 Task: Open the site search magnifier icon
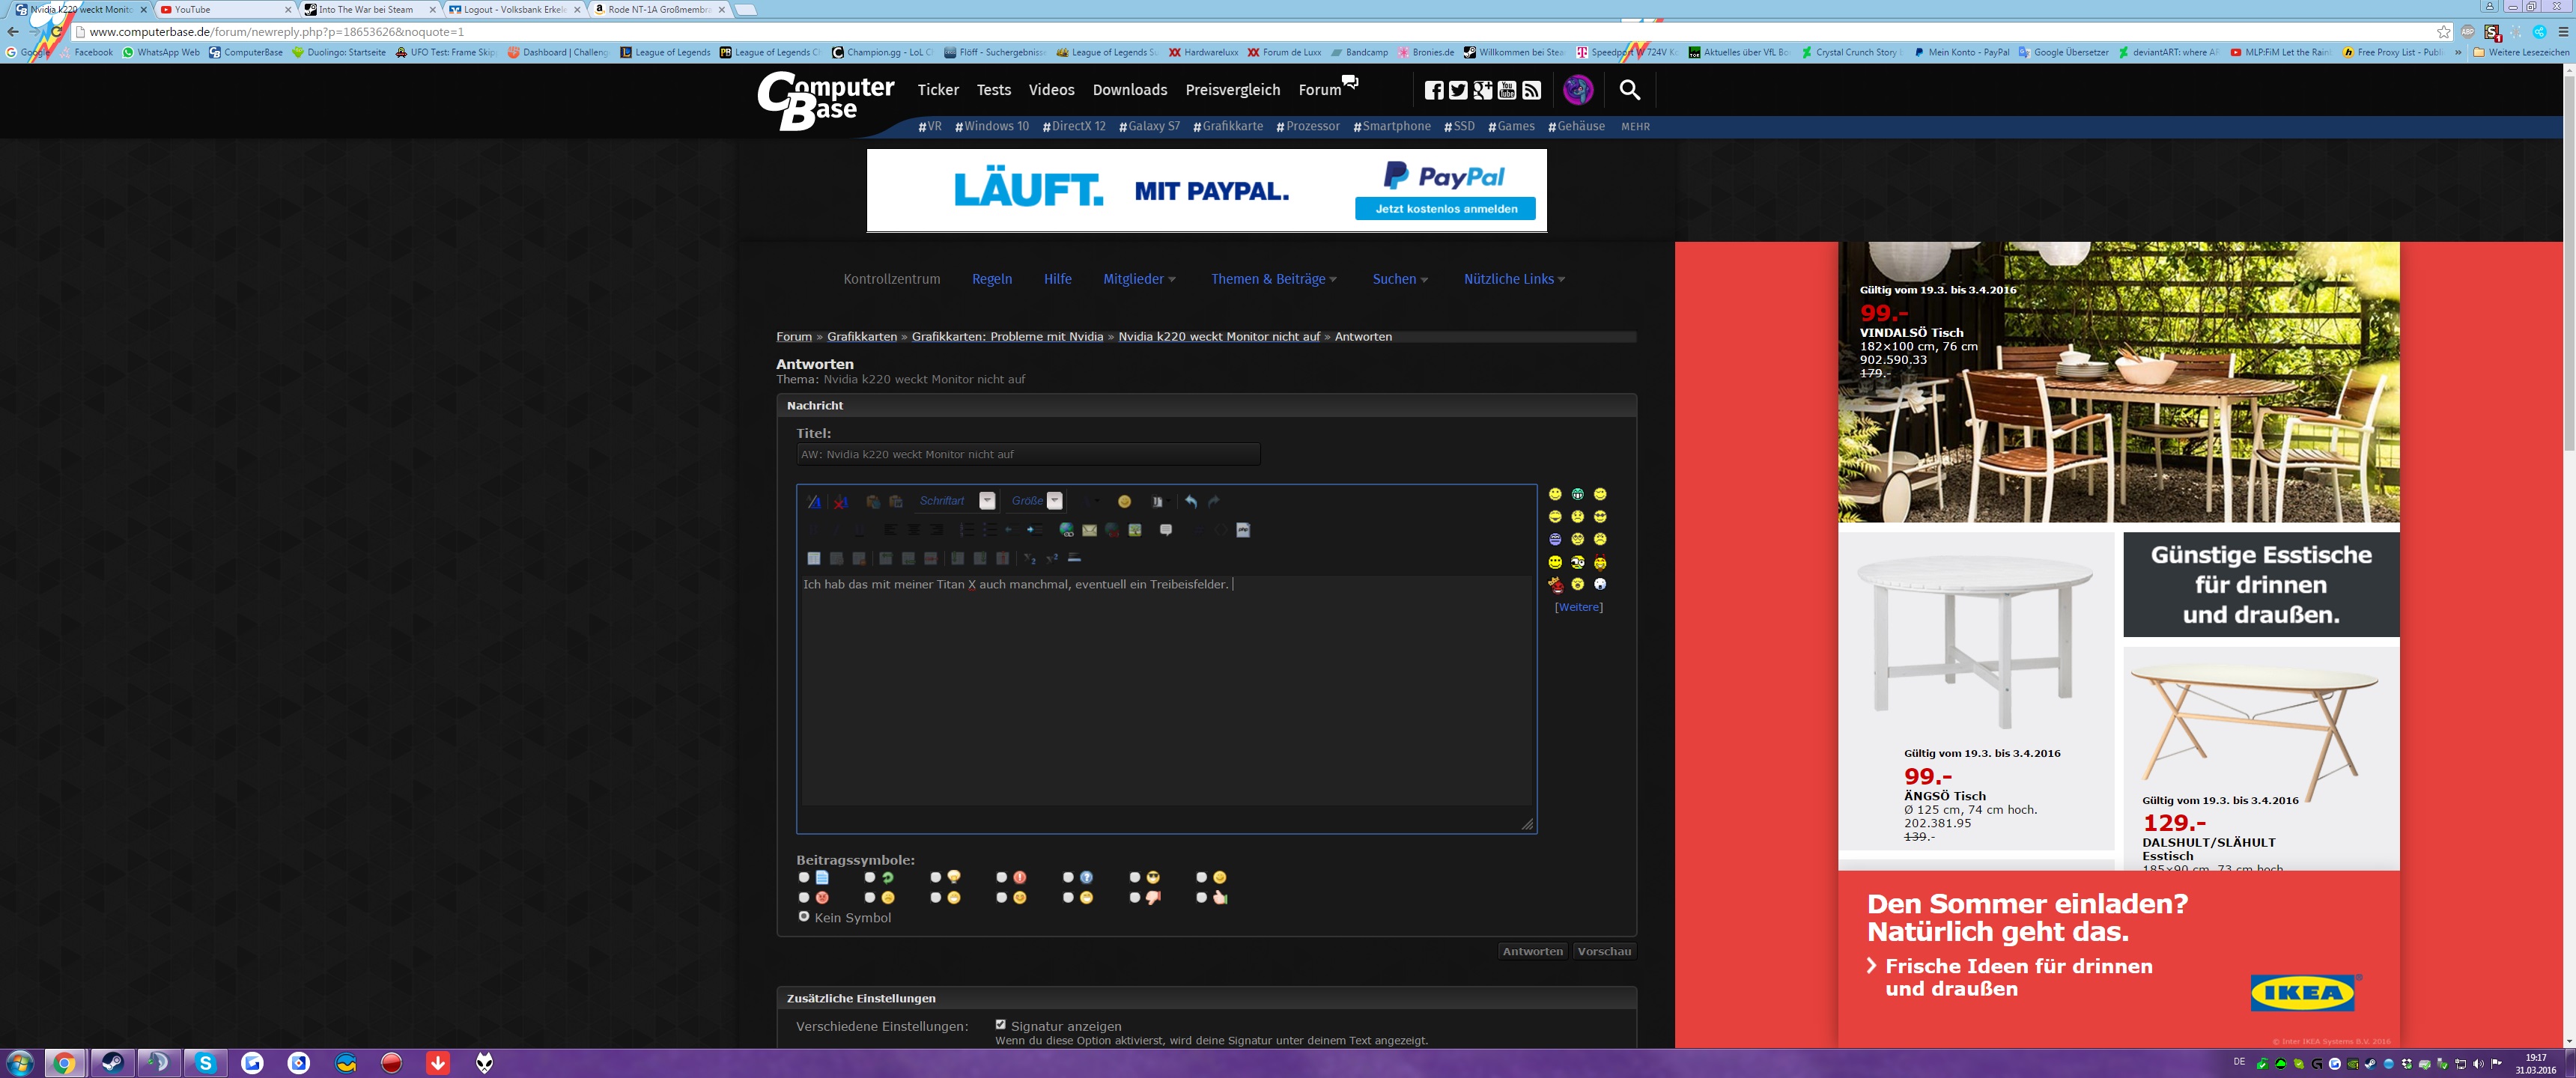point(1629,90)
